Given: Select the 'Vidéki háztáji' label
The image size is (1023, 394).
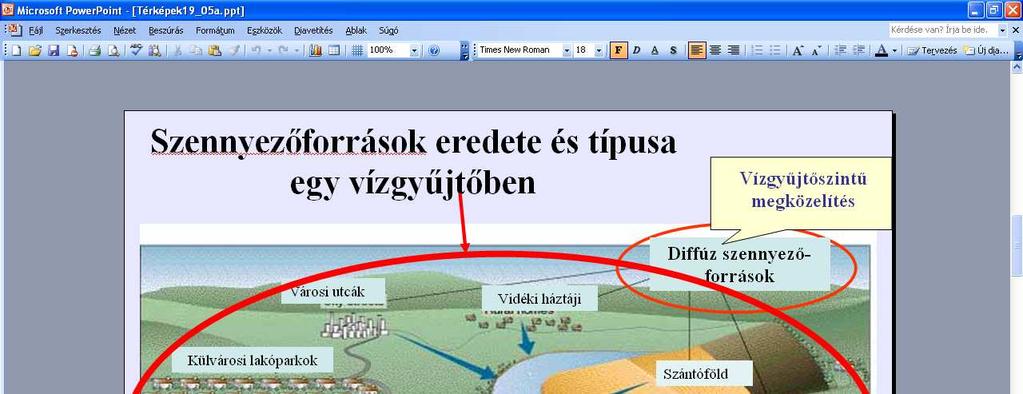Looking at the screenshot, I should (539, 299).
